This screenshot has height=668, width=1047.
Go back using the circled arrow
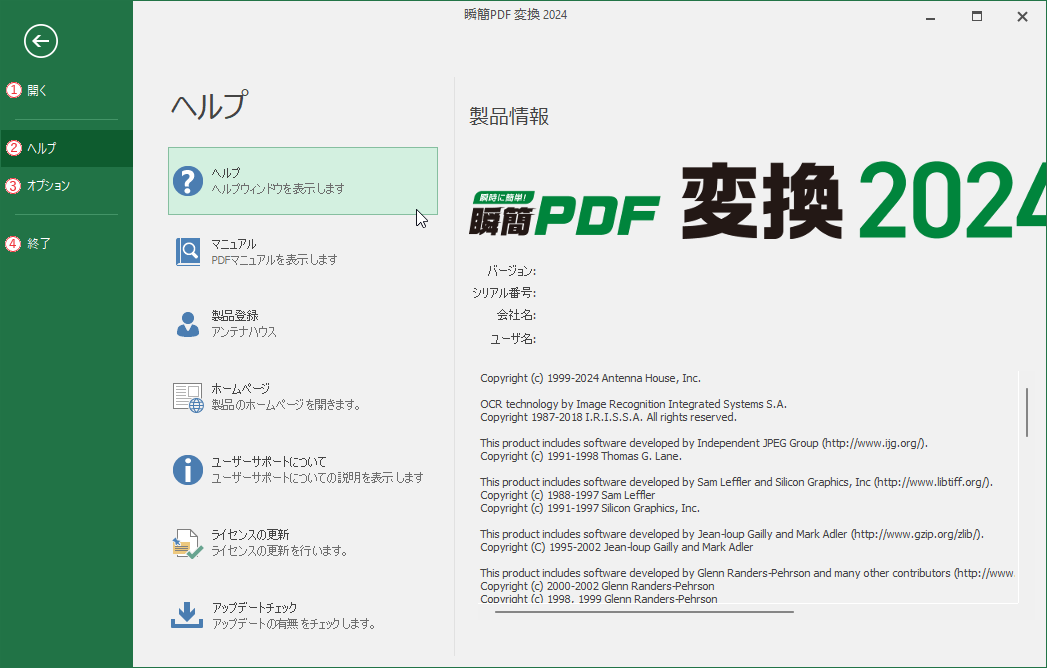[x=41, y=41]
